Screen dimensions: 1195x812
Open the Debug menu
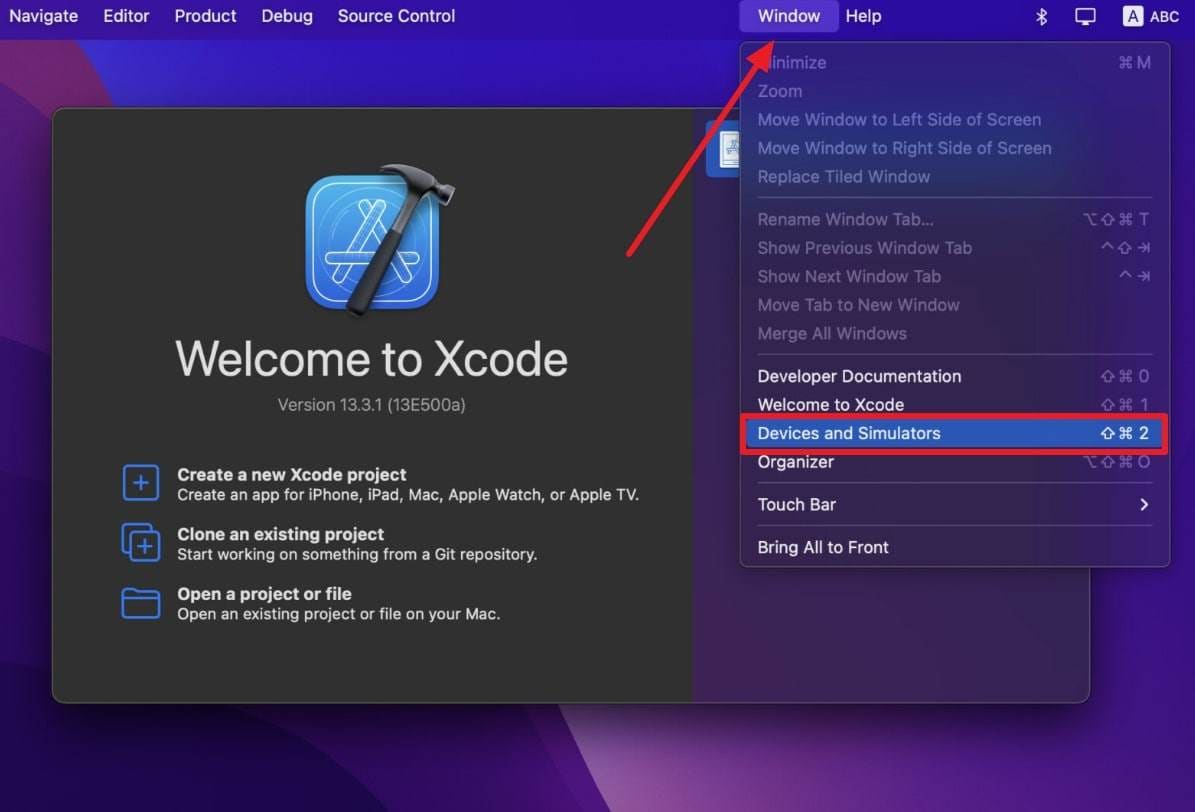(x=287, y=16)
